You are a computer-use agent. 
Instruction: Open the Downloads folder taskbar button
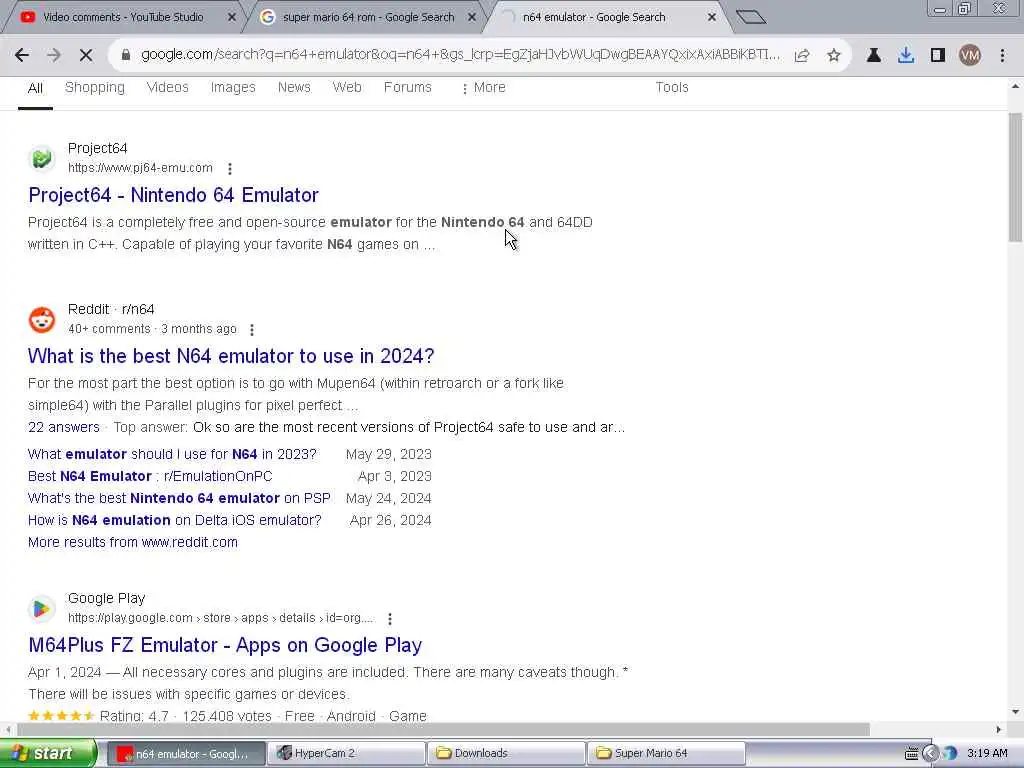(x=507, y=754)
